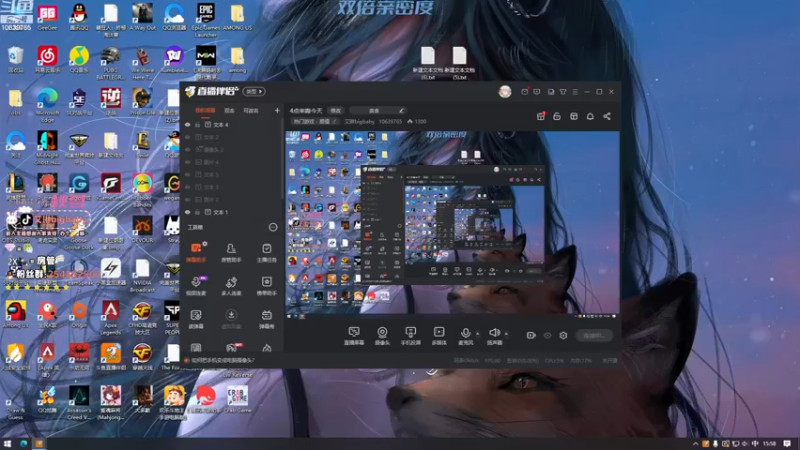The width and height of the screenshot is (800, 450).
Task: Toggle the preview eye icon in bottom bar
Action: pyautogui.click(x=547, y=335)
